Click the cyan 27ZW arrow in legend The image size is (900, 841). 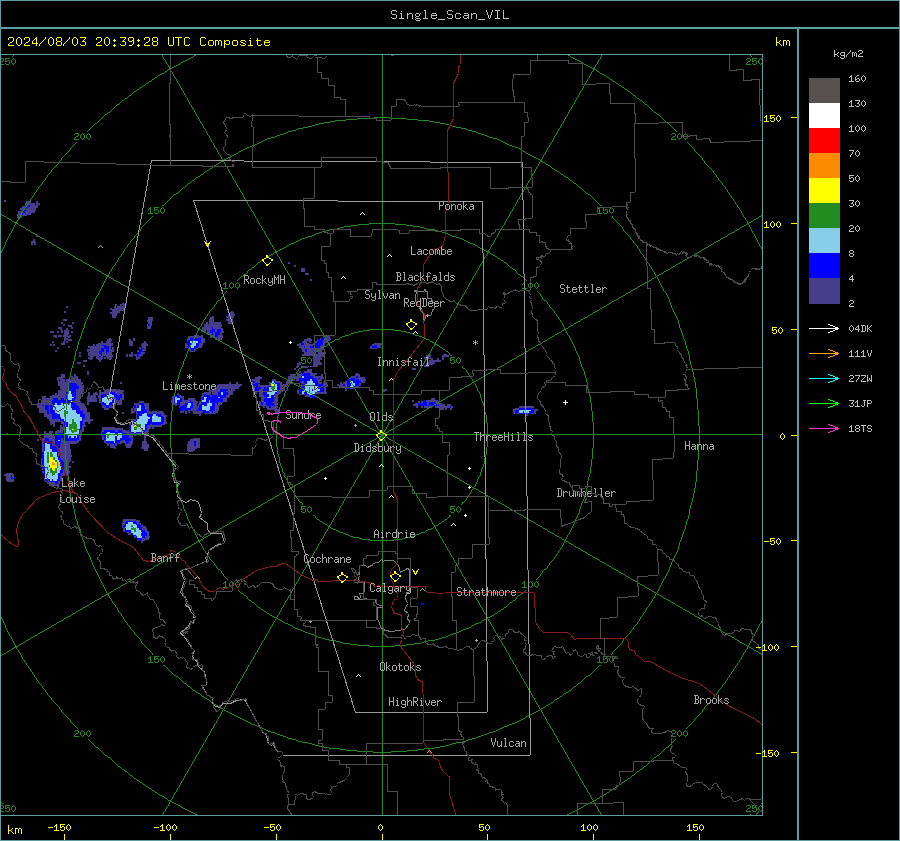click(824, 378)
